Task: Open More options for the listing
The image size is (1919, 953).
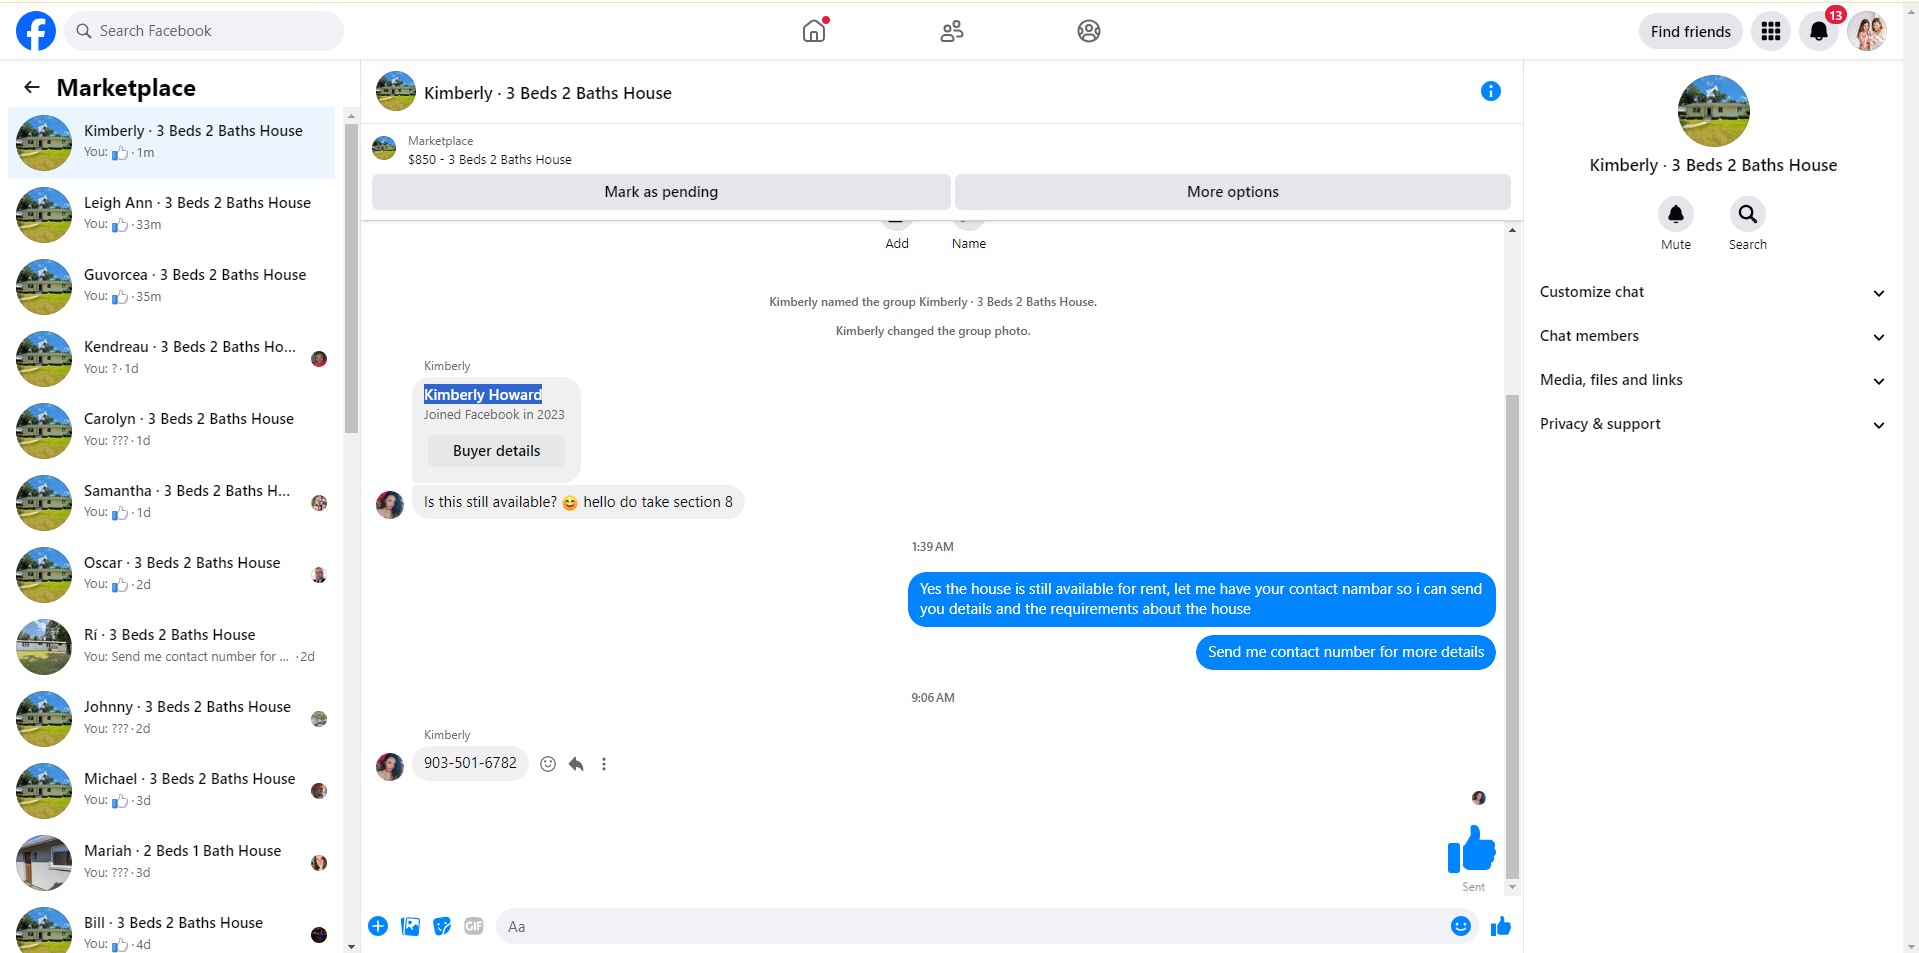Action: coord(1233,192)
